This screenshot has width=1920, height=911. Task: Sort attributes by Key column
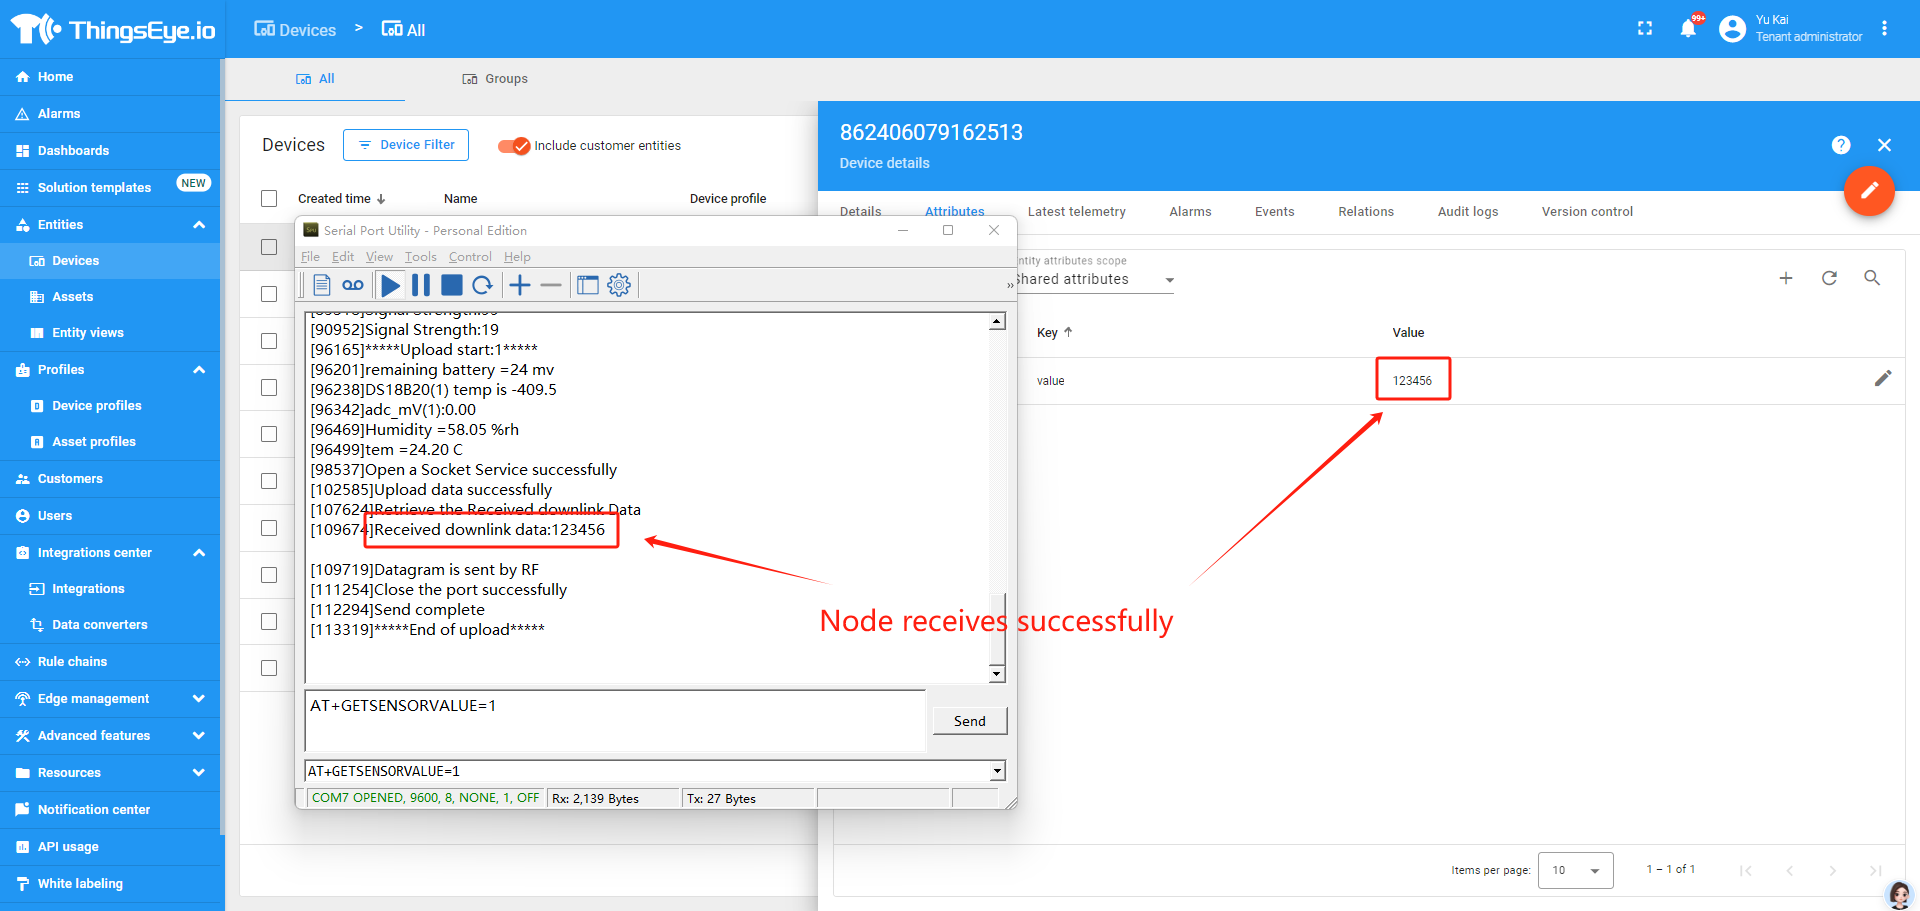[1054, 333]
